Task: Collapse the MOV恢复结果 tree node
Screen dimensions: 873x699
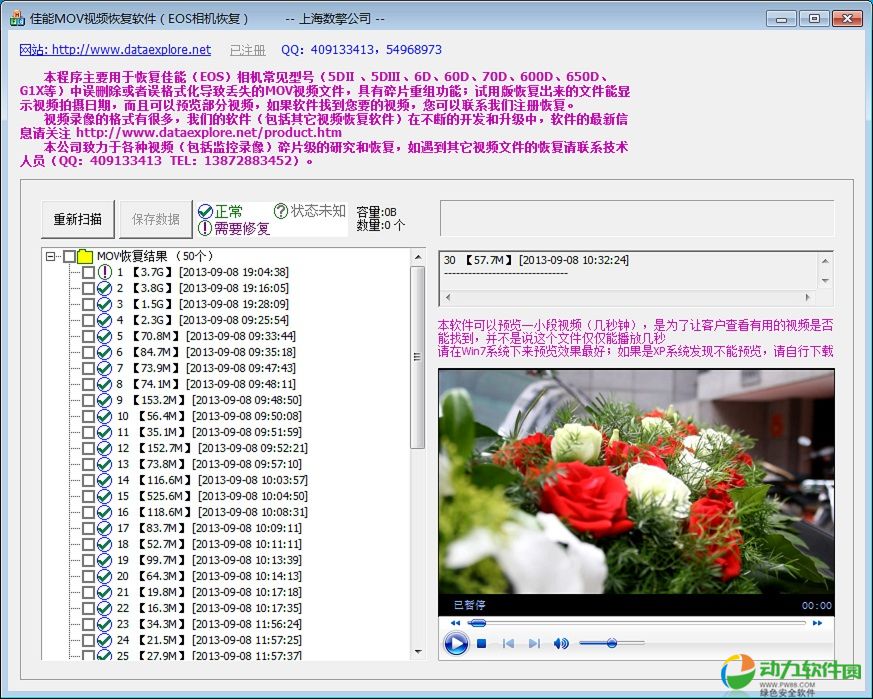Action: click(51, 256)
